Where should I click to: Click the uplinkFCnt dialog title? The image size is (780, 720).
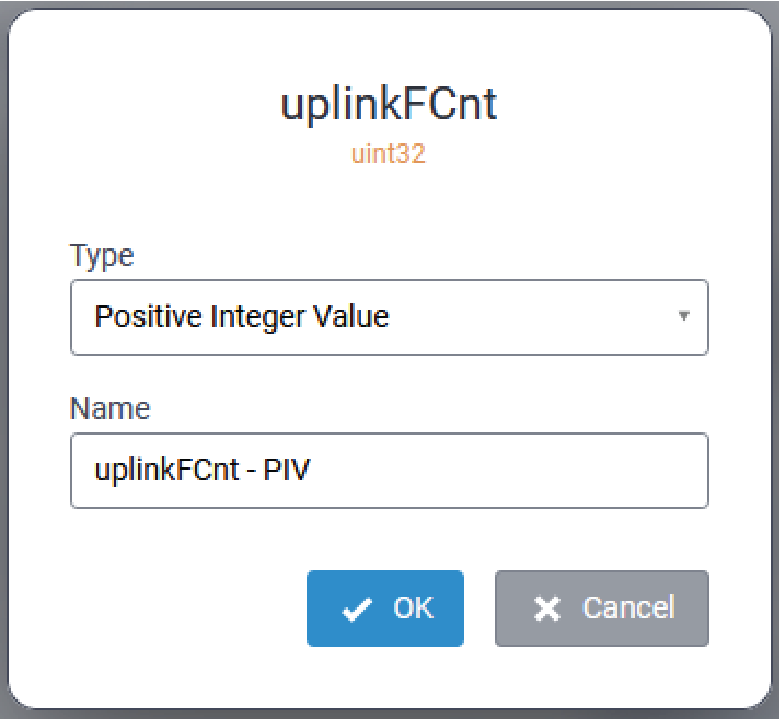pos(388,106)
